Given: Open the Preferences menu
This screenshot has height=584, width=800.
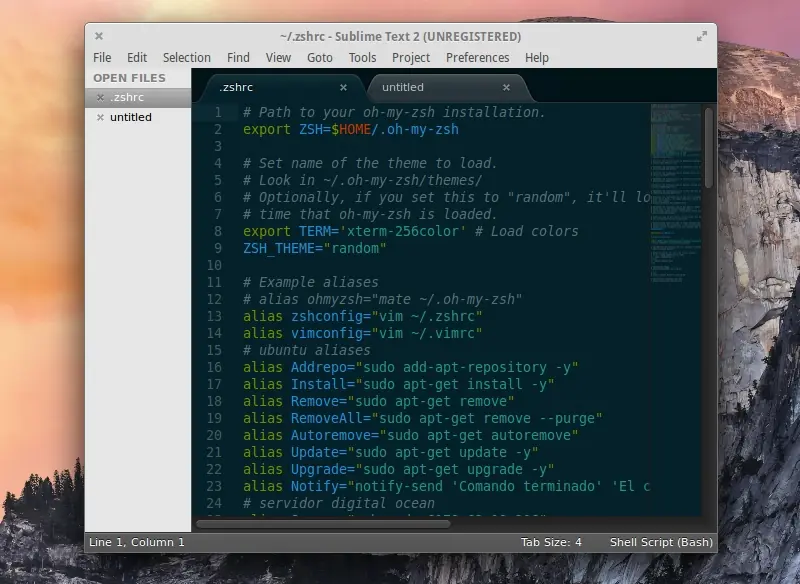Looking at the screenshot, I should pos(478,58).
